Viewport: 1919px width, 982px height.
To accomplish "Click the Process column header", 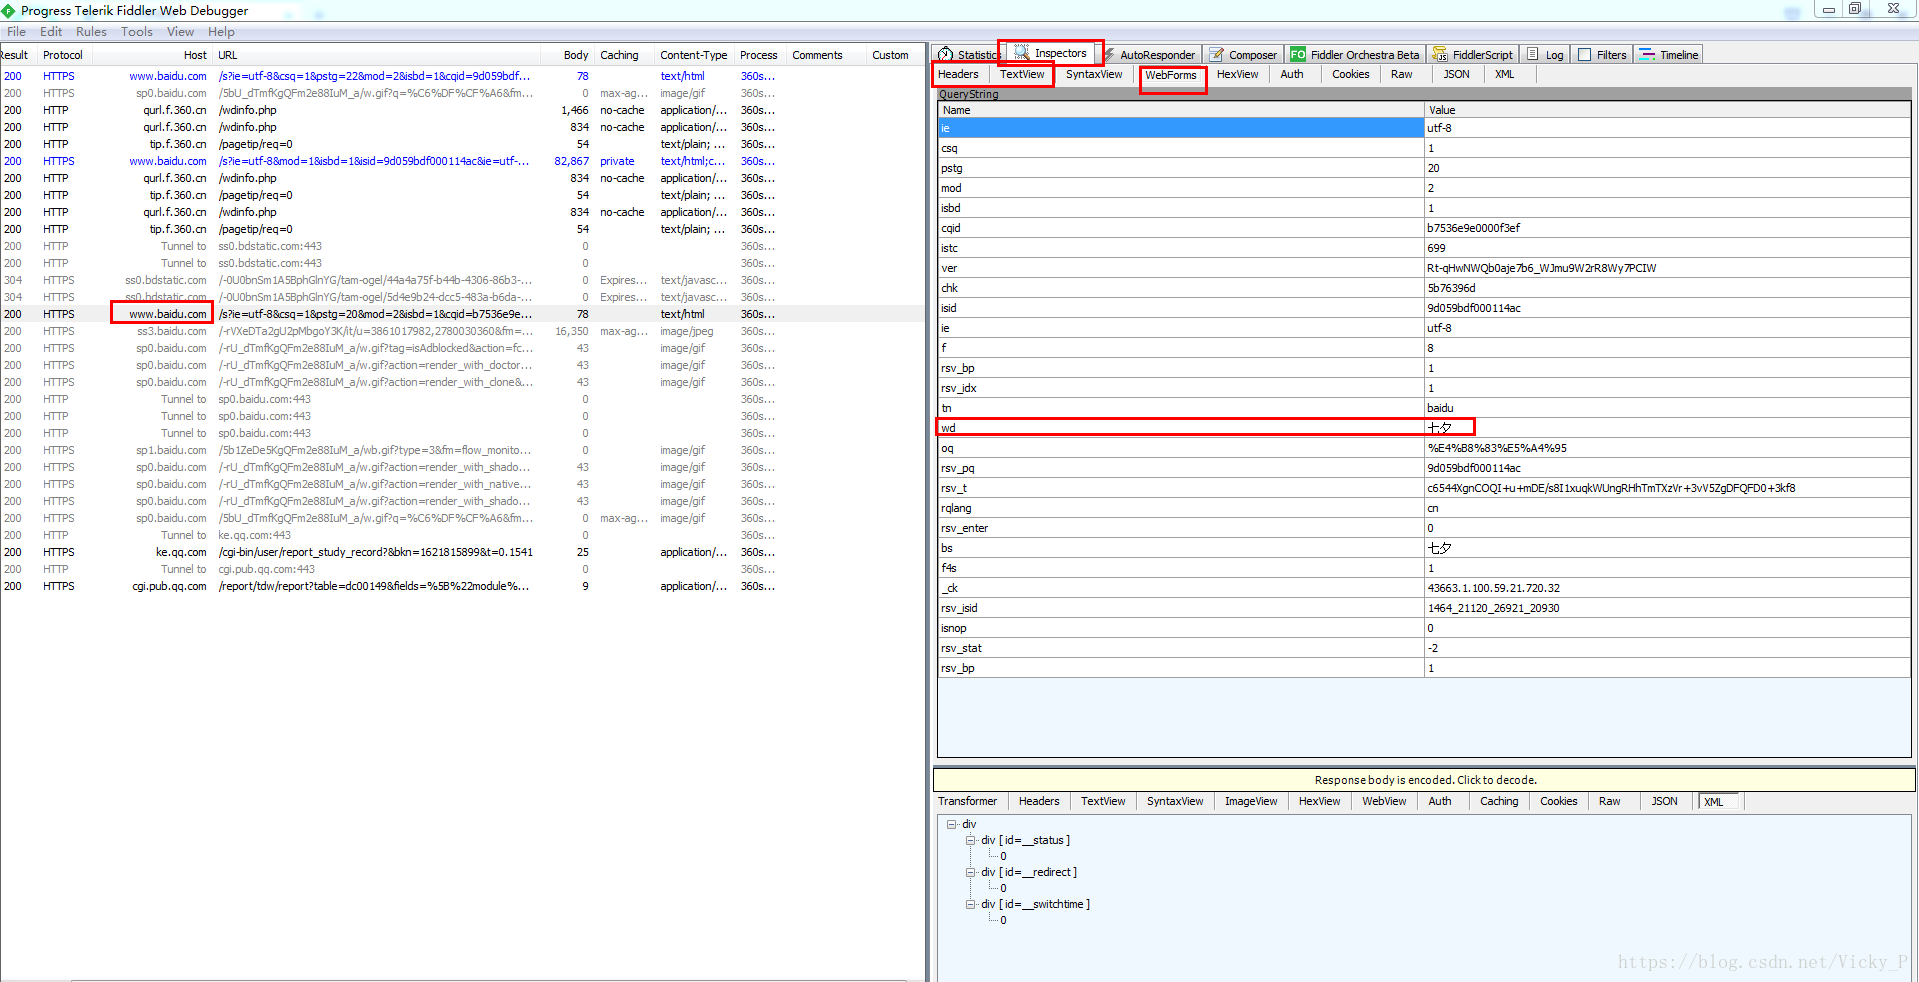I will pos(759,55).
